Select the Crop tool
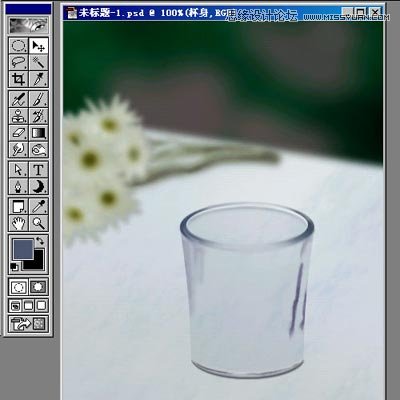Image resolution: width=400 pixels, height=400 pixels. pos(19,79)
